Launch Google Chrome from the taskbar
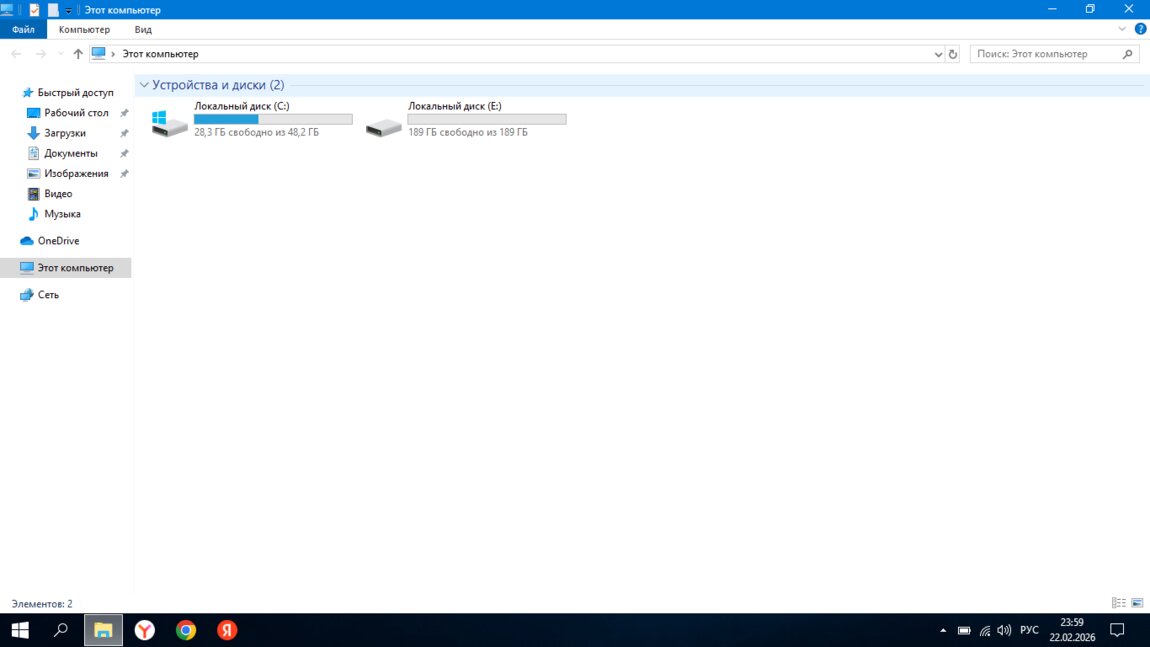The width and height of the screenshot is (1150, 647). [x=186, y=630]
